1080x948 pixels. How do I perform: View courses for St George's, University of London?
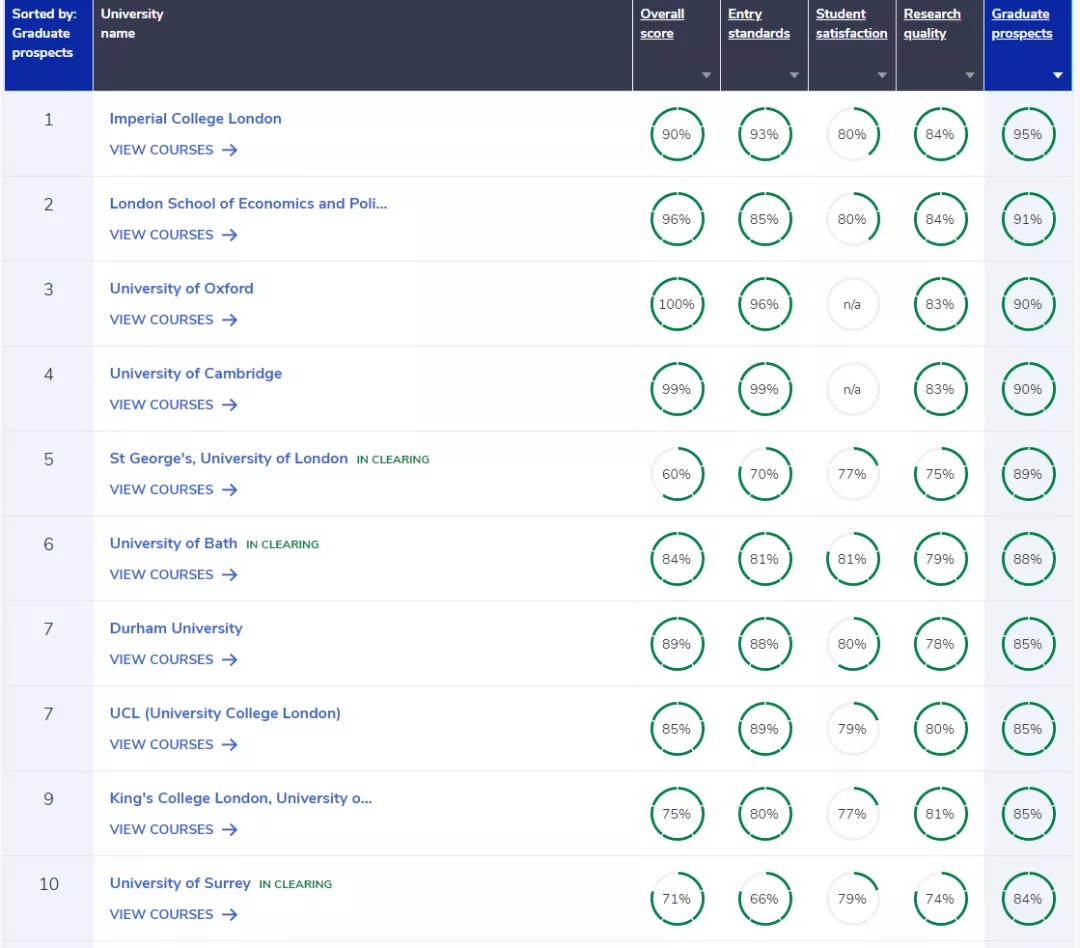[x=174, y=490]
